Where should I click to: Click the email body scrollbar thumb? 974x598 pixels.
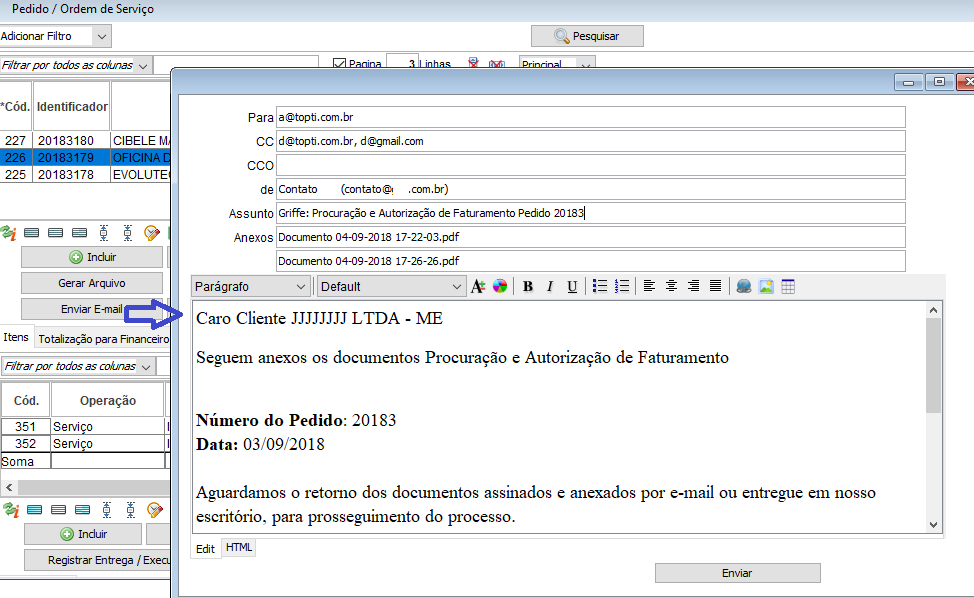pos(933,366)
